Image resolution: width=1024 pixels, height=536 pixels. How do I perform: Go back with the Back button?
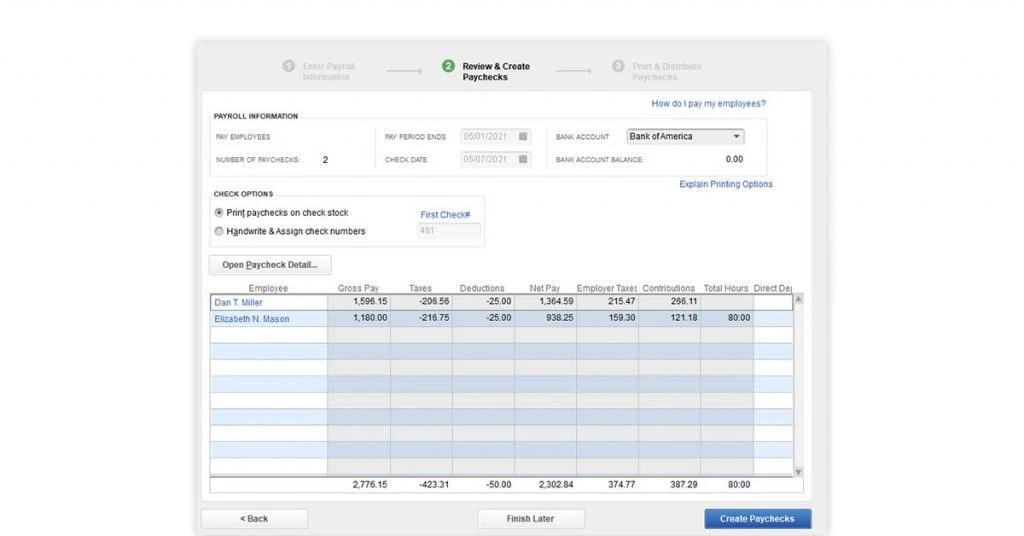tap(254, 518)
